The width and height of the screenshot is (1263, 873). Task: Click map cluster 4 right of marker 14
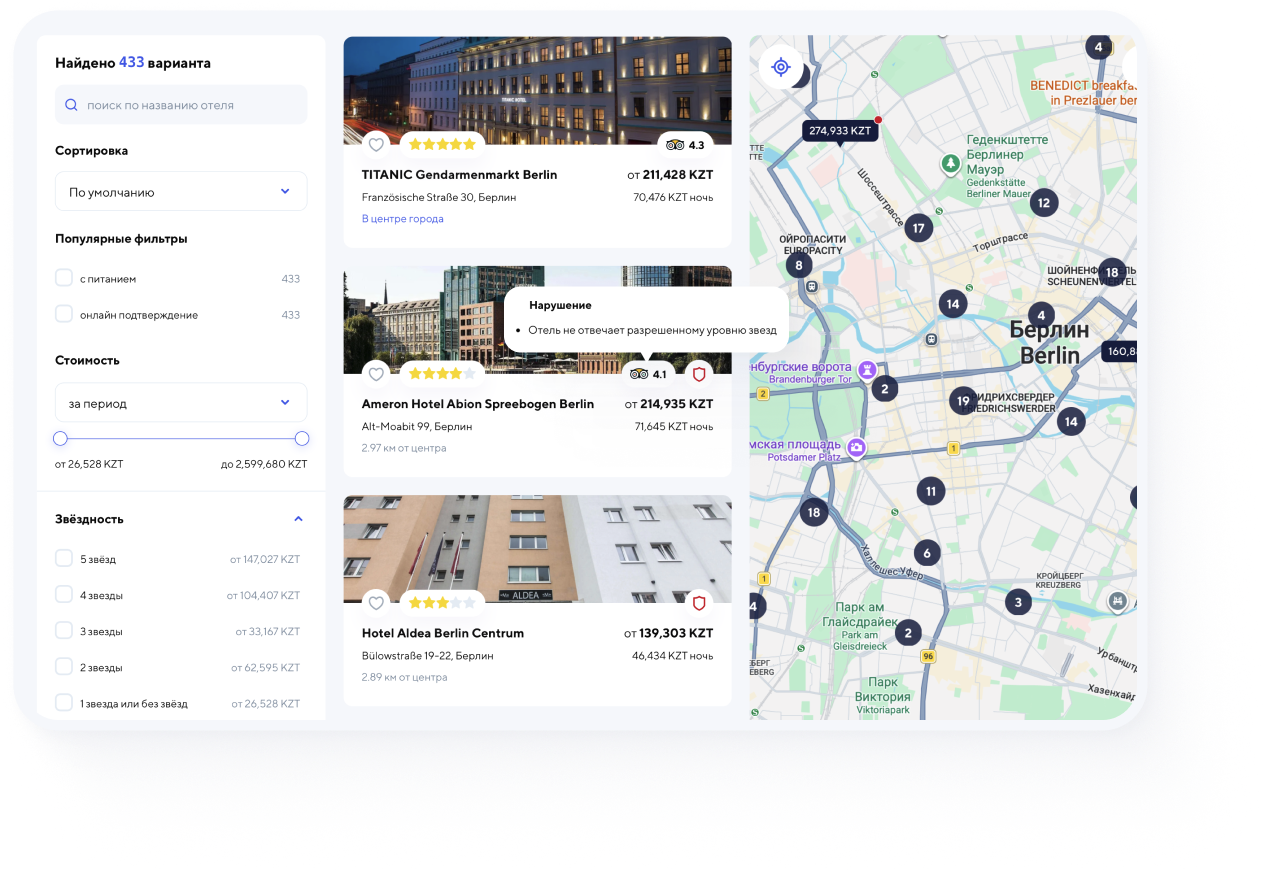(1041, 315)
